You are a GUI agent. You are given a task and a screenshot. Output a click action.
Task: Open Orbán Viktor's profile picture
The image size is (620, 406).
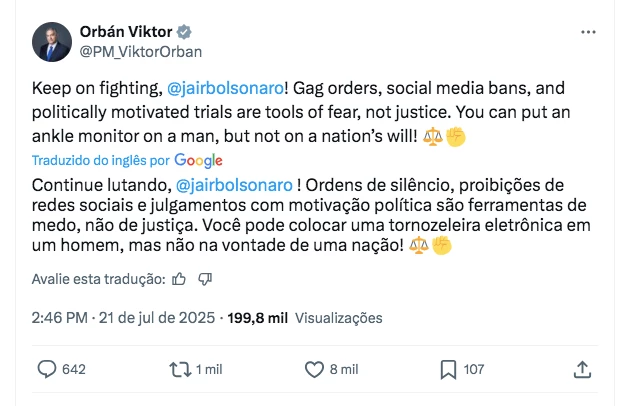[x=52, y=42]
